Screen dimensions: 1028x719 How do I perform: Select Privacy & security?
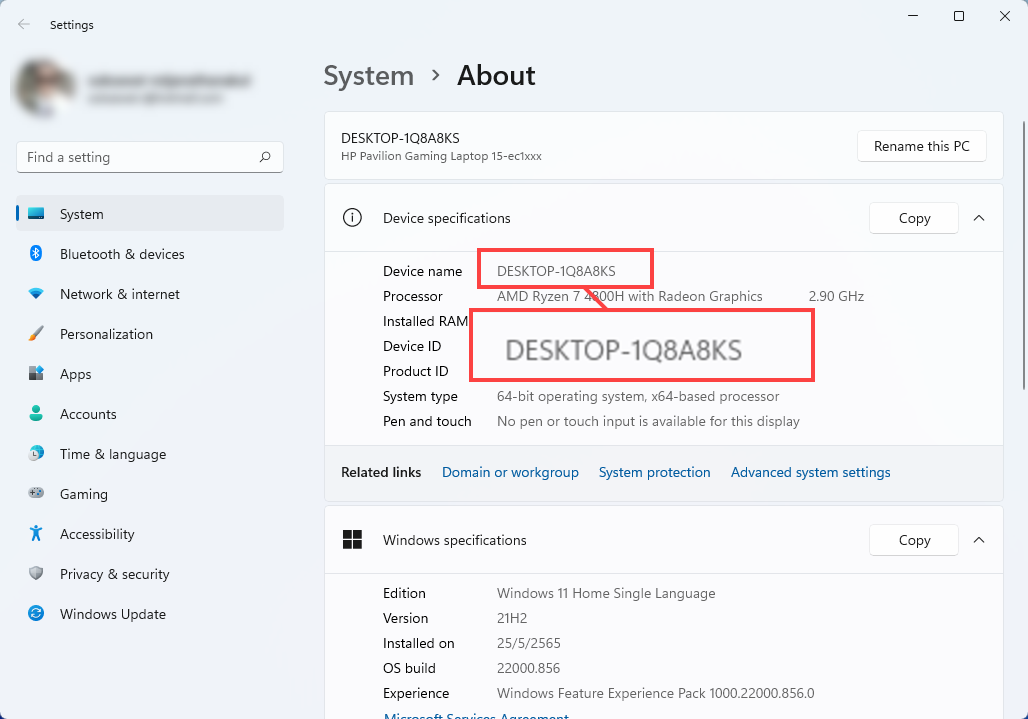pyautogui.click(x=150, y=573)
